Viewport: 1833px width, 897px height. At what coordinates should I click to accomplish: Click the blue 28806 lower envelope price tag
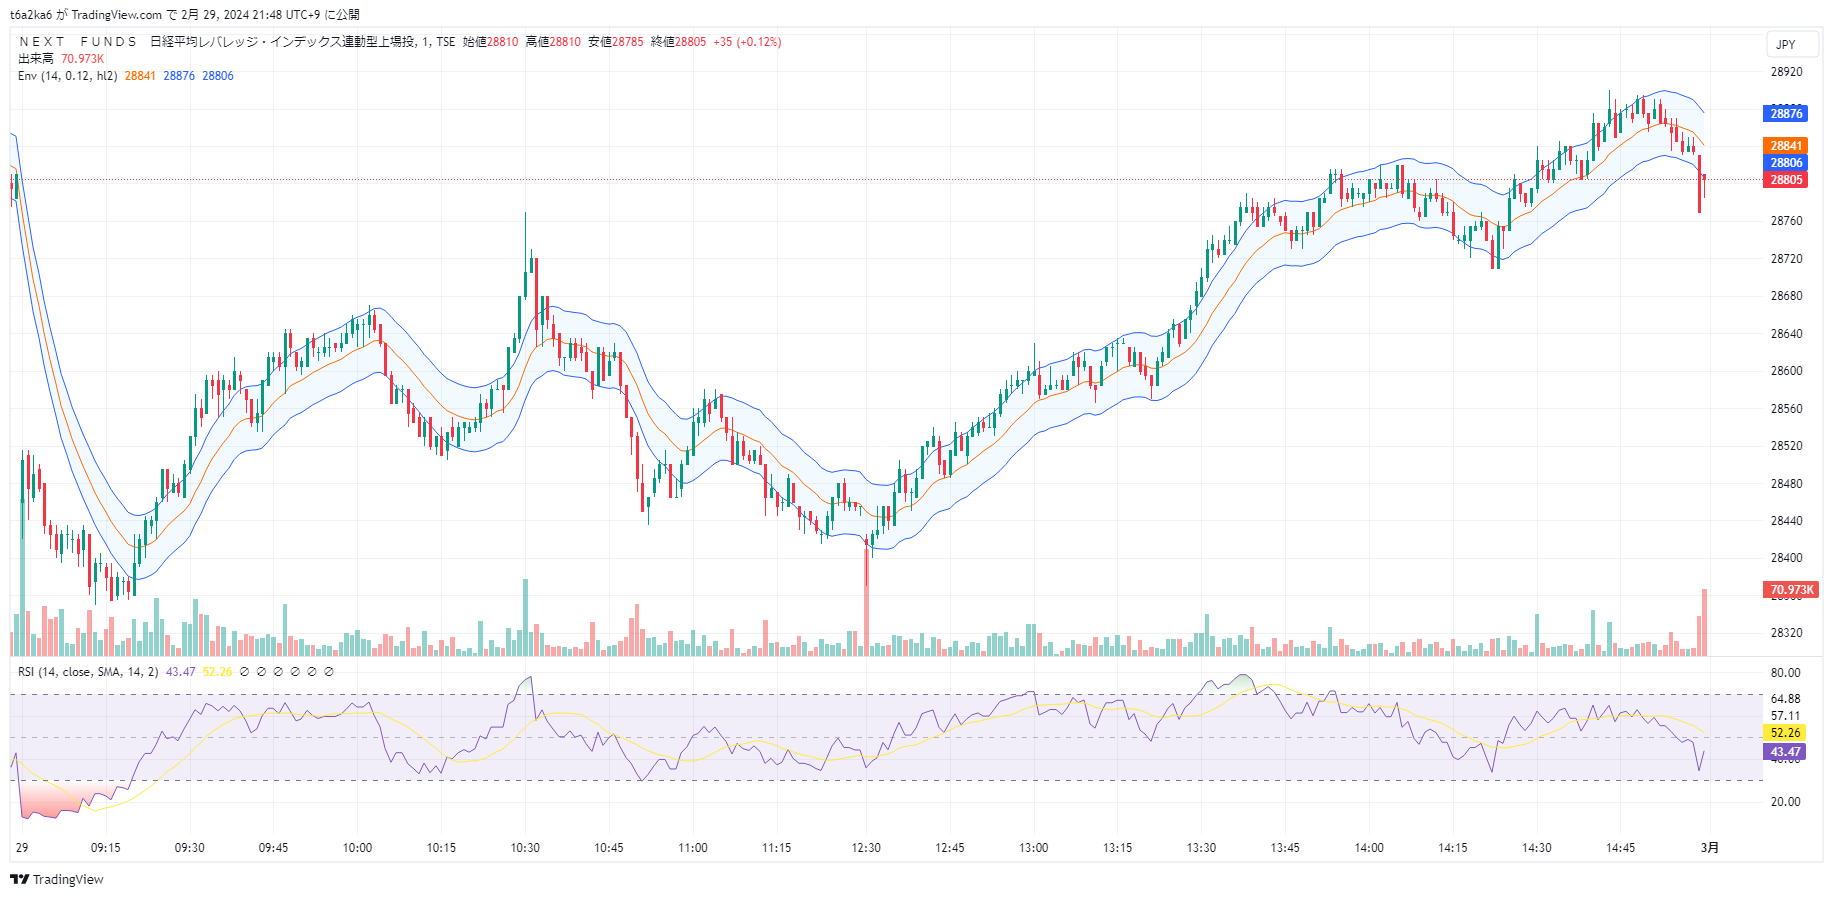click(1785, 163)
